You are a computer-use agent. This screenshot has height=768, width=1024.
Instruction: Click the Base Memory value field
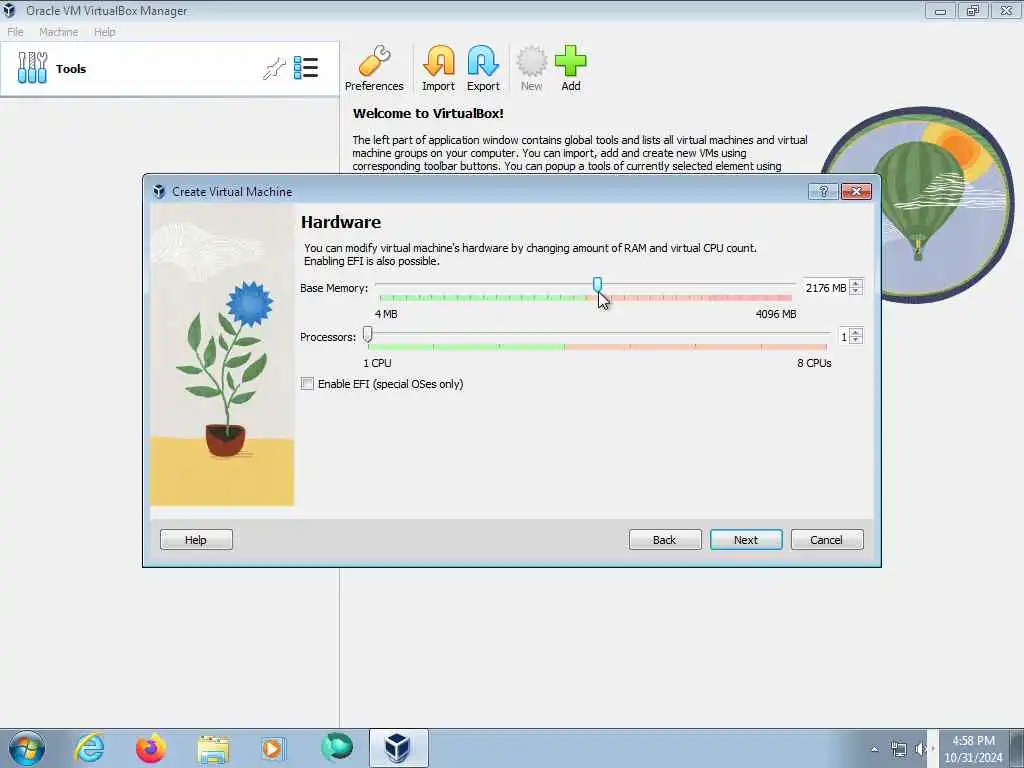(x=825, y=288)
